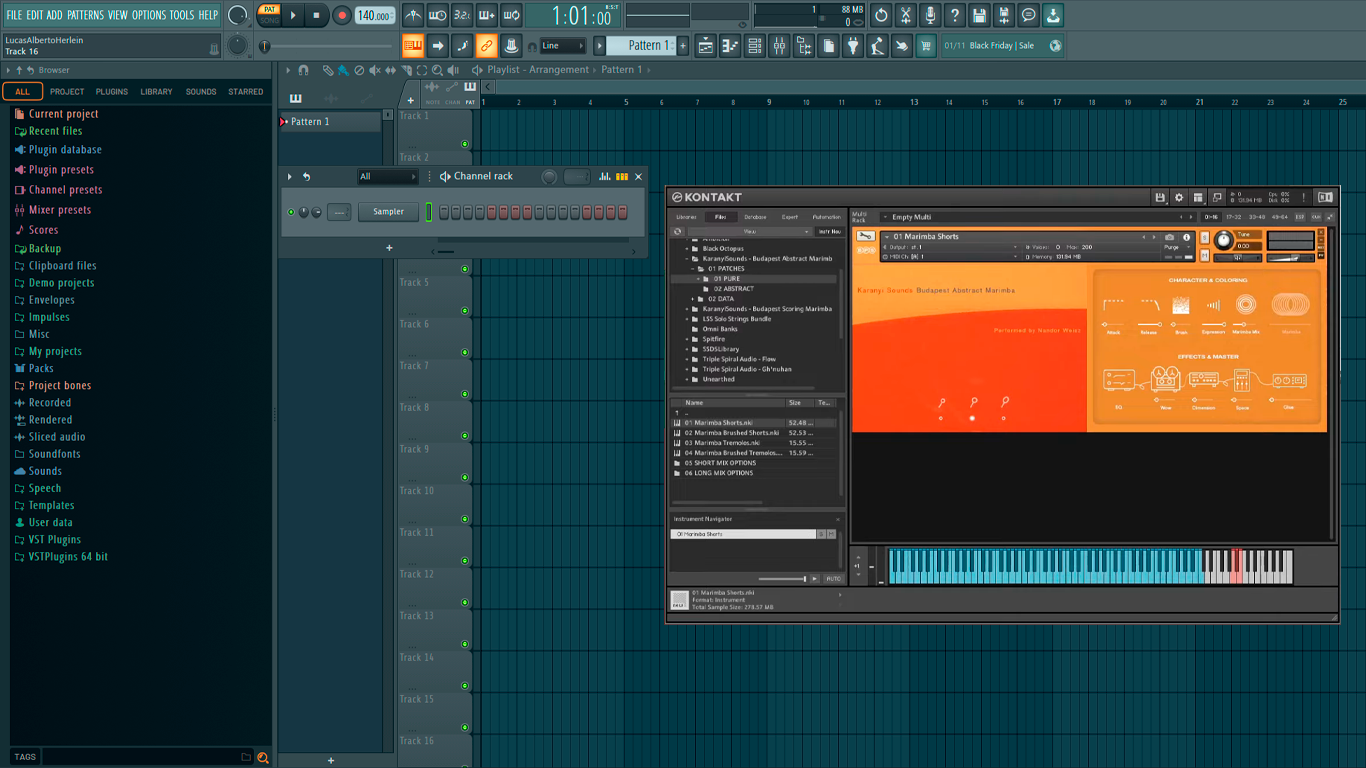Image resolution: width=1366 pixels, height=768 pixels.
Task: Activate the Zoom magnifier tool in Playlist
Action: 437,70
